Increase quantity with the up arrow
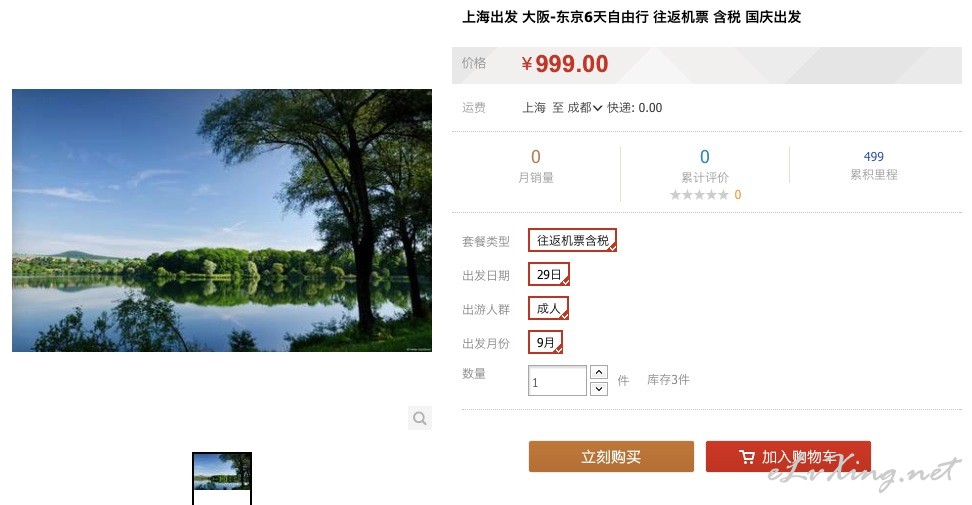 599,372
